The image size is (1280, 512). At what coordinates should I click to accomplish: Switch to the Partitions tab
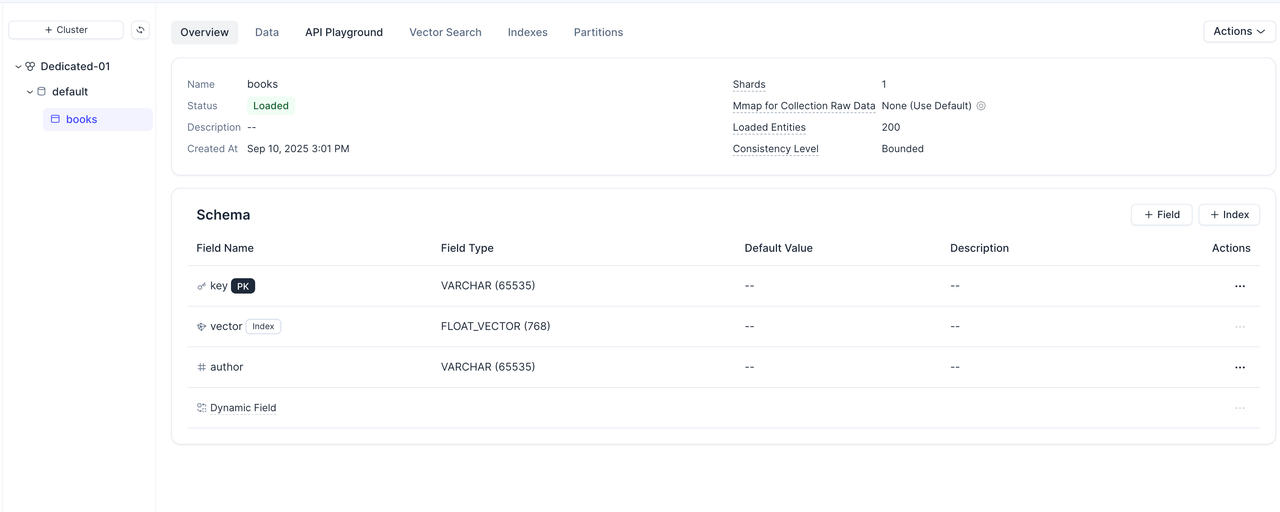pos(598,32)
